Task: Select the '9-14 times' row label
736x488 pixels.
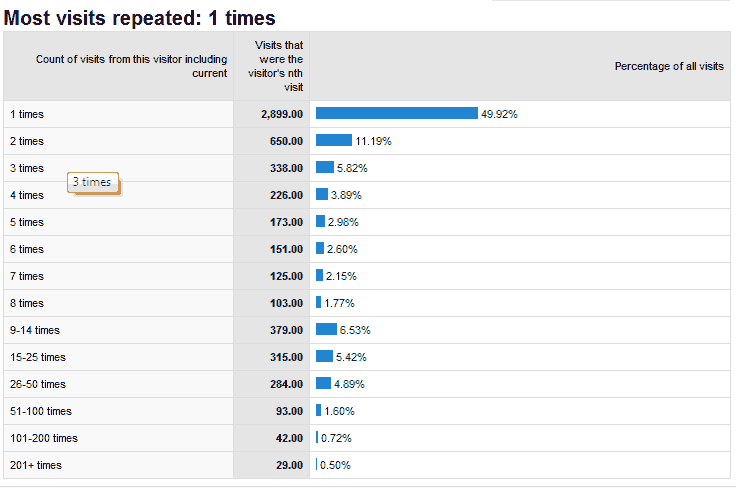Action: (34, 330)
